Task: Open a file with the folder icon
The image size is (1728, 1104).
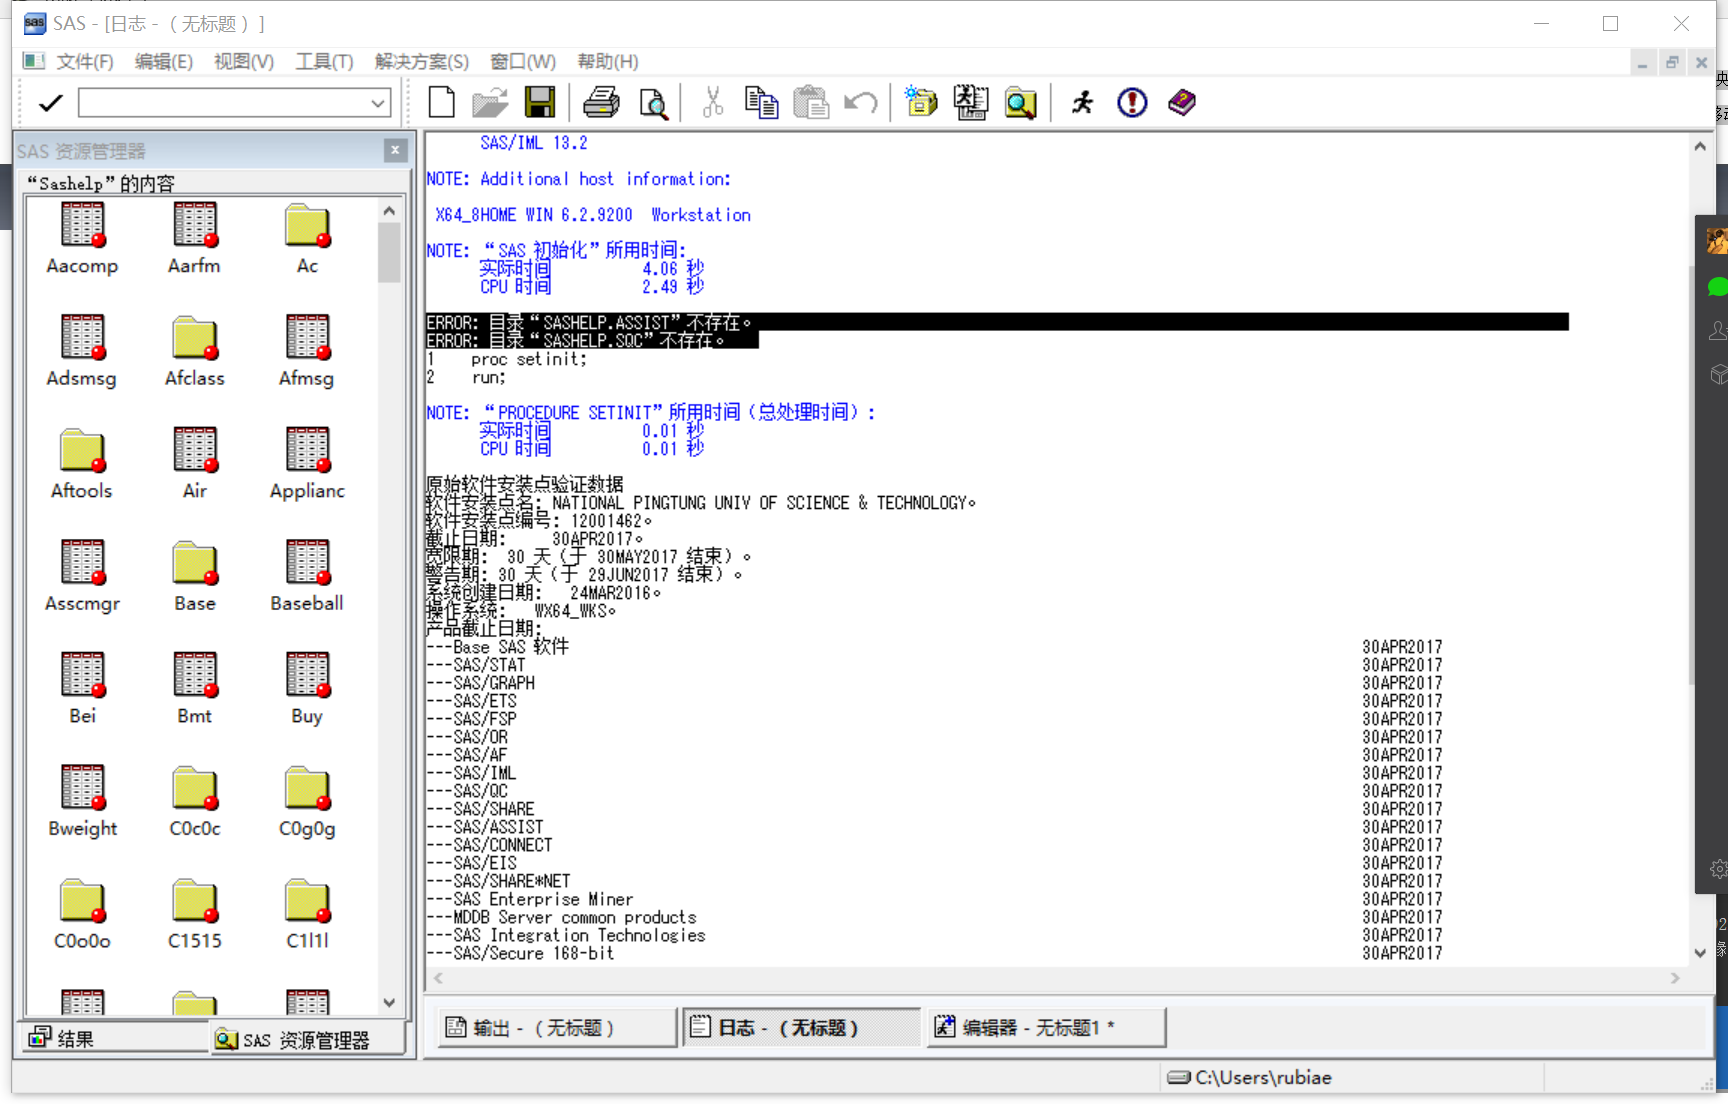Action: point(490,102)
